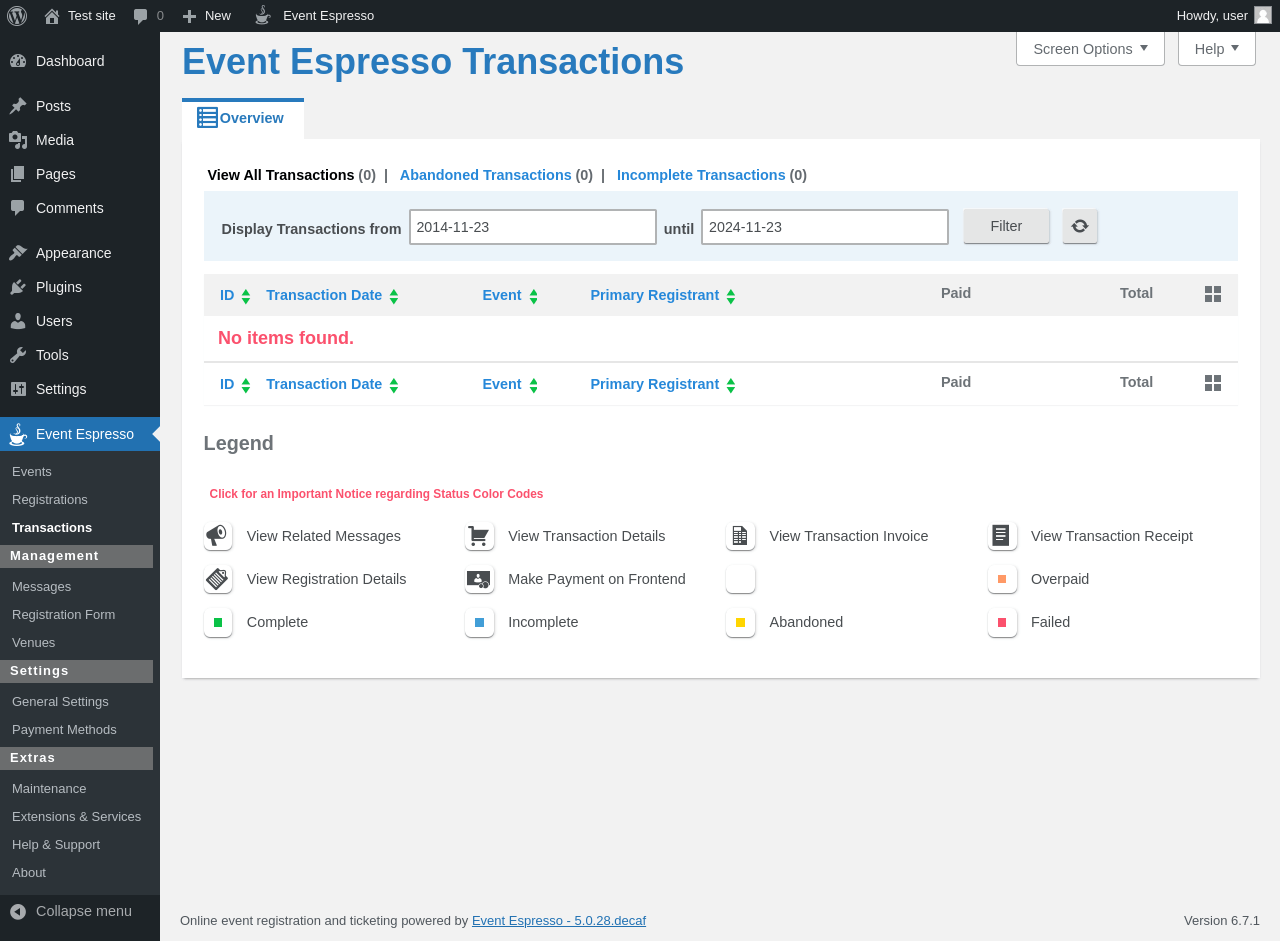Open Event Espresso in the top admin bar

tap(314, 15)
